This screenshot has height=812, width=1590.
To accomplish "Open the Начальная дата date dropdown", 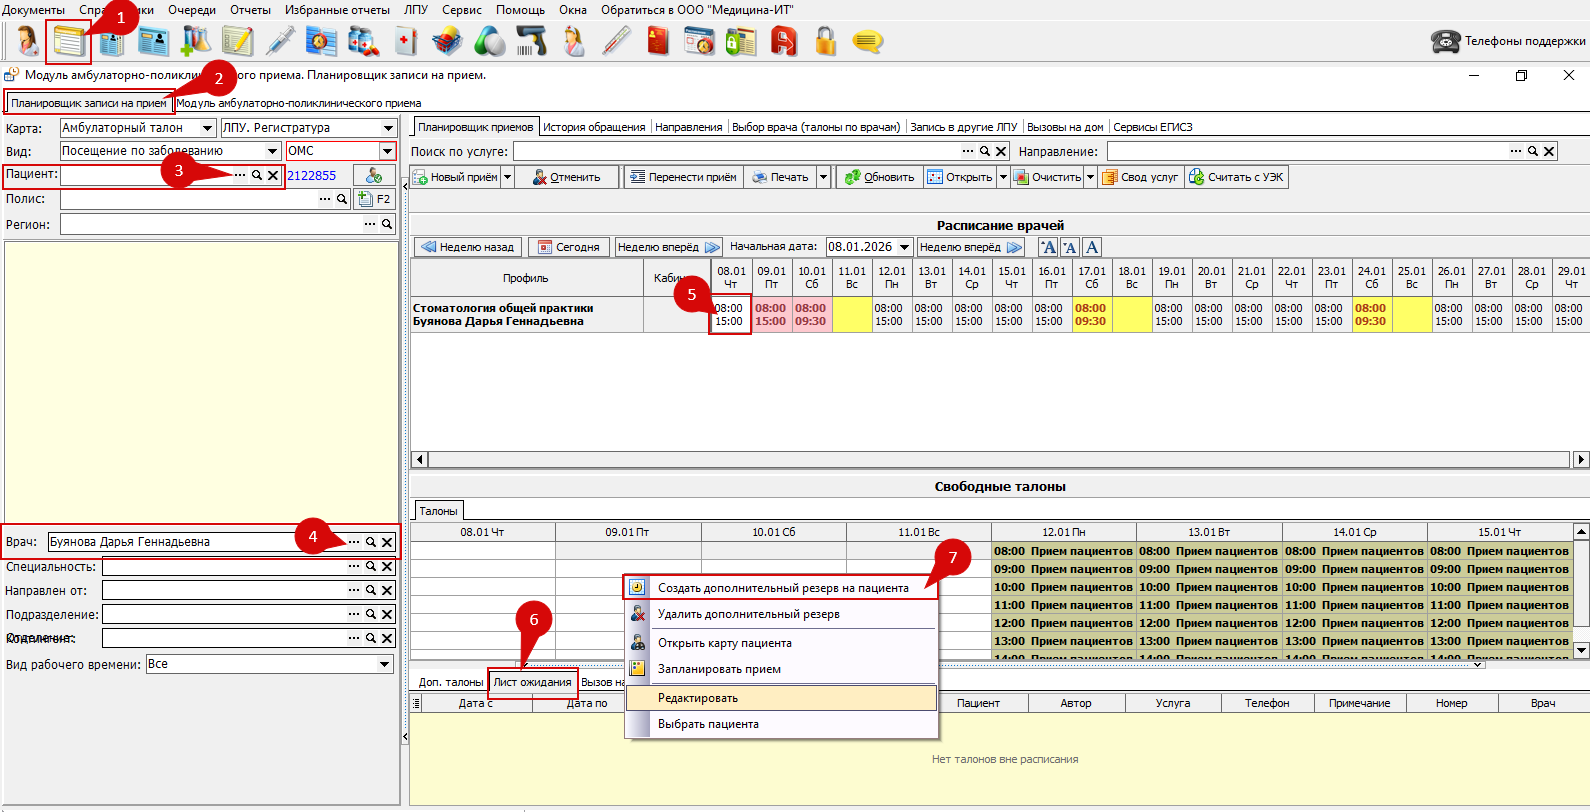I will tap(904, 247).
